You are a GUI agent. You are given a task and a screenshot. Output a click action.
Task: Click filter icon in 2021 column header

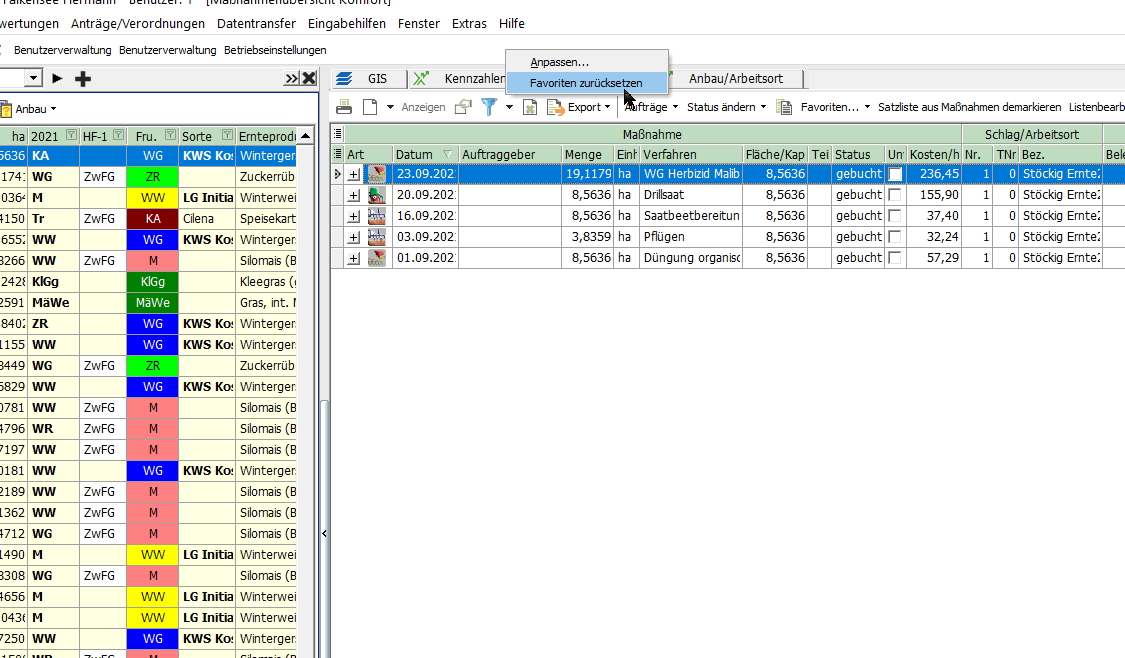click(71, 135)
